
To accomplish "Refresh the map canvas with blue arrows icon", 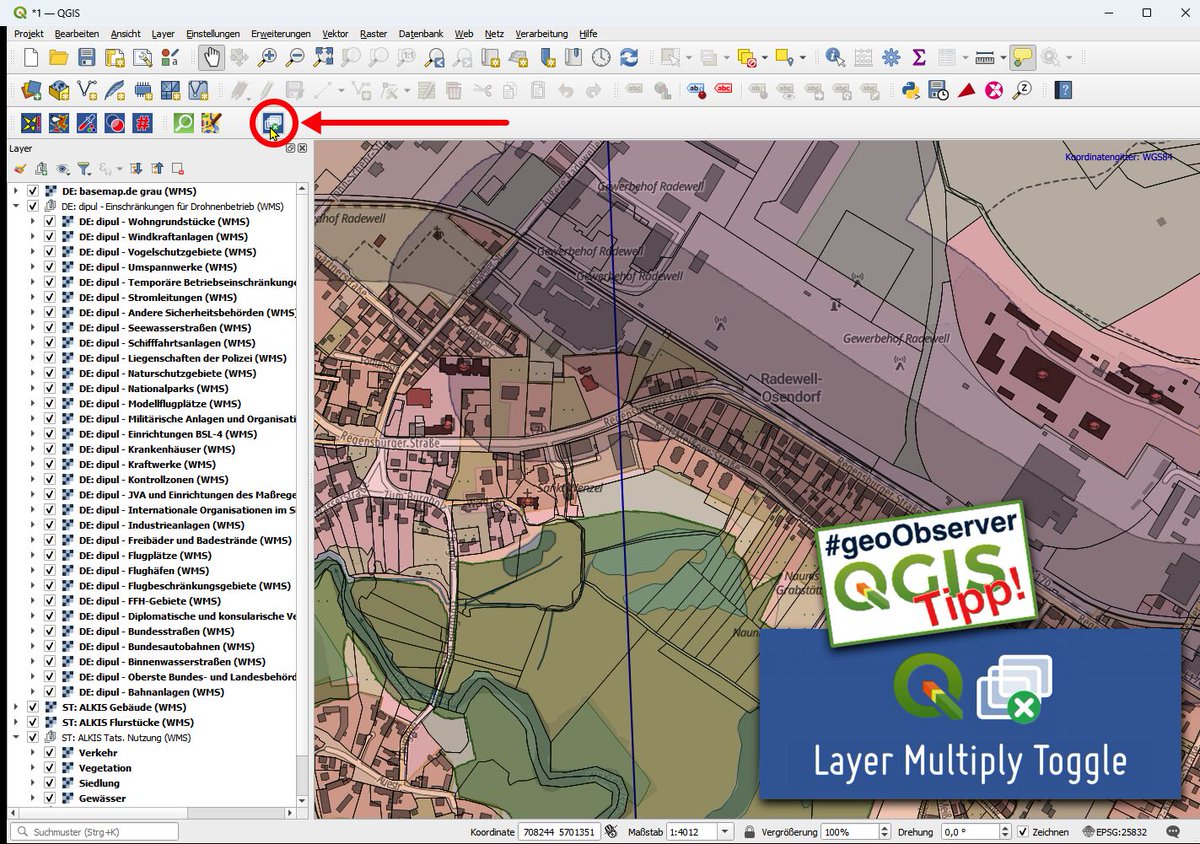I will pos(629,57).
